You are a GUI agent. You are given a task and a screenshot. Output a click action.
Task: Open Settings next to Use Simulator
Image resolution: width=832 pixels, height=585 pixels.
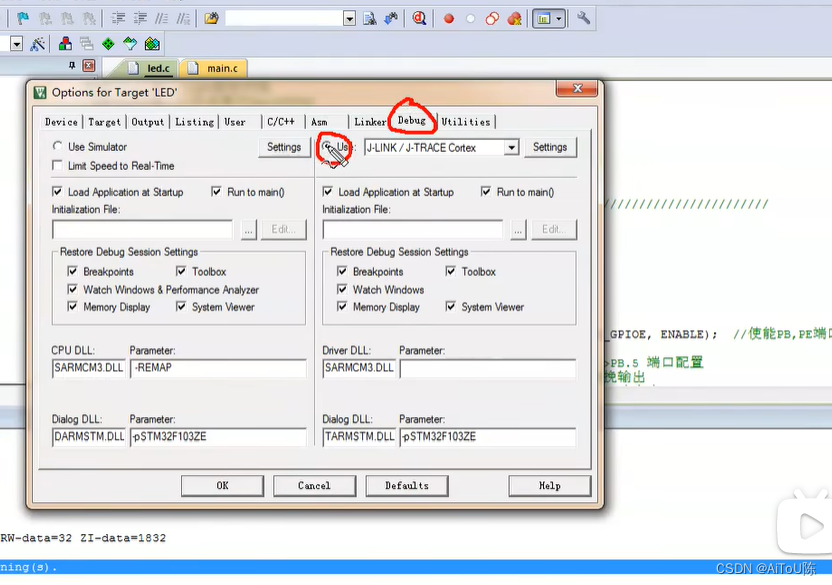284,147
